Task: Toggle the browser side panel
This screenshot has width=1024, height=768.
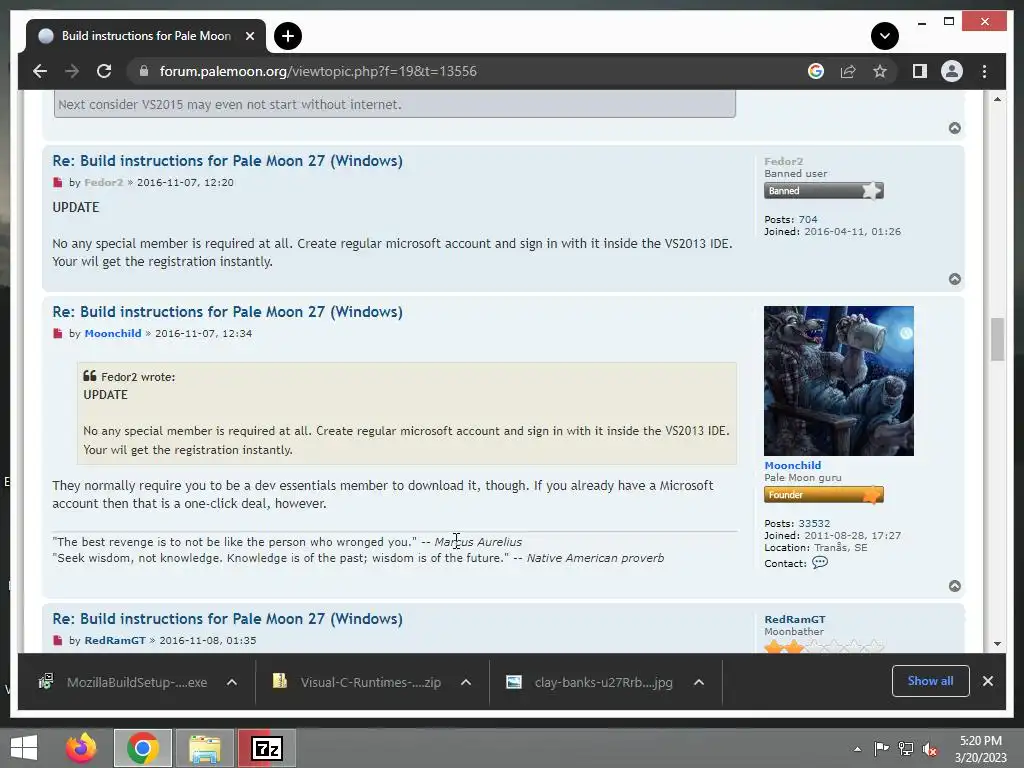Action: [920, 71]
